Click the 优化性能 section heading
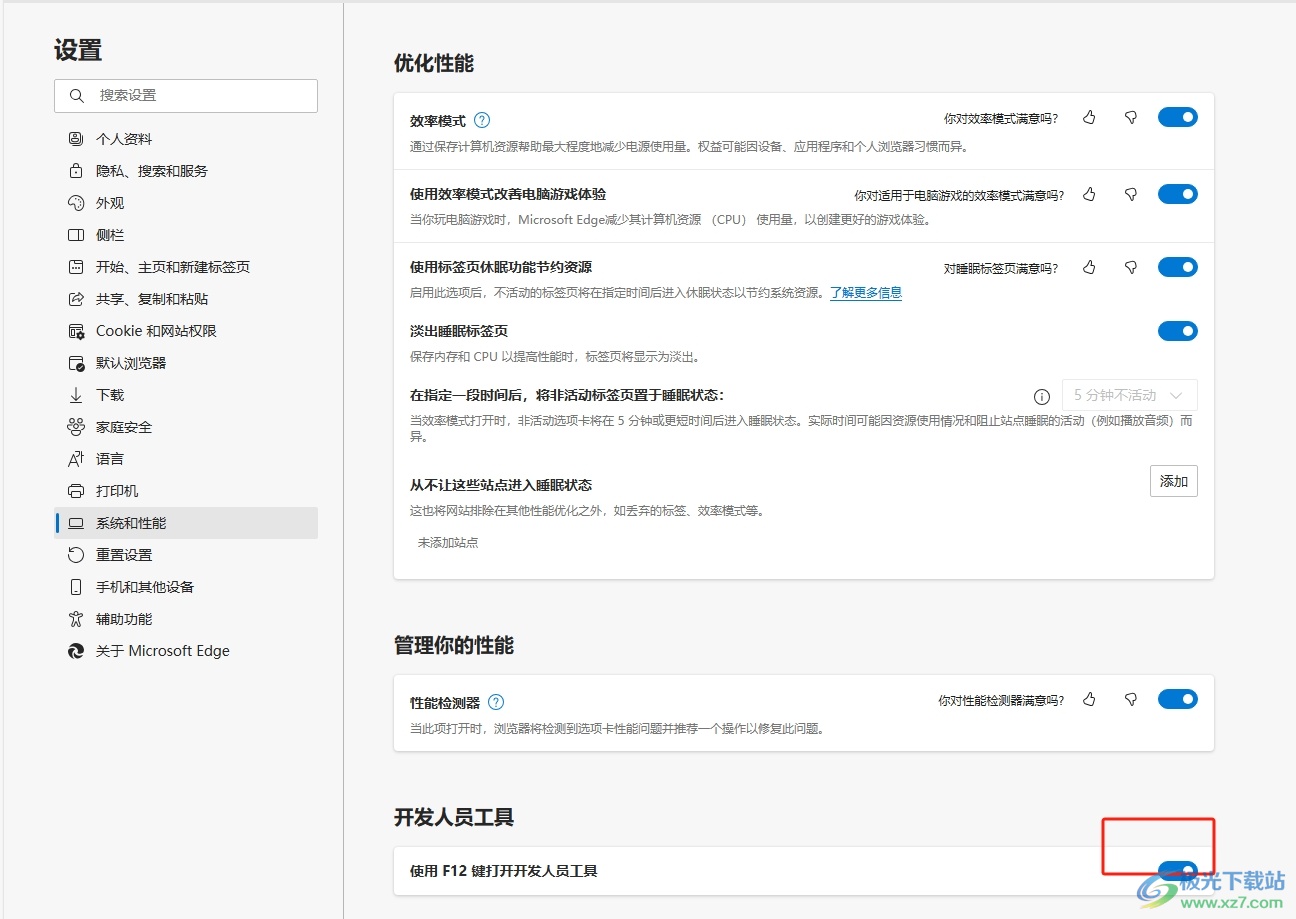1296x919 pixels. [x=434, y=63]
